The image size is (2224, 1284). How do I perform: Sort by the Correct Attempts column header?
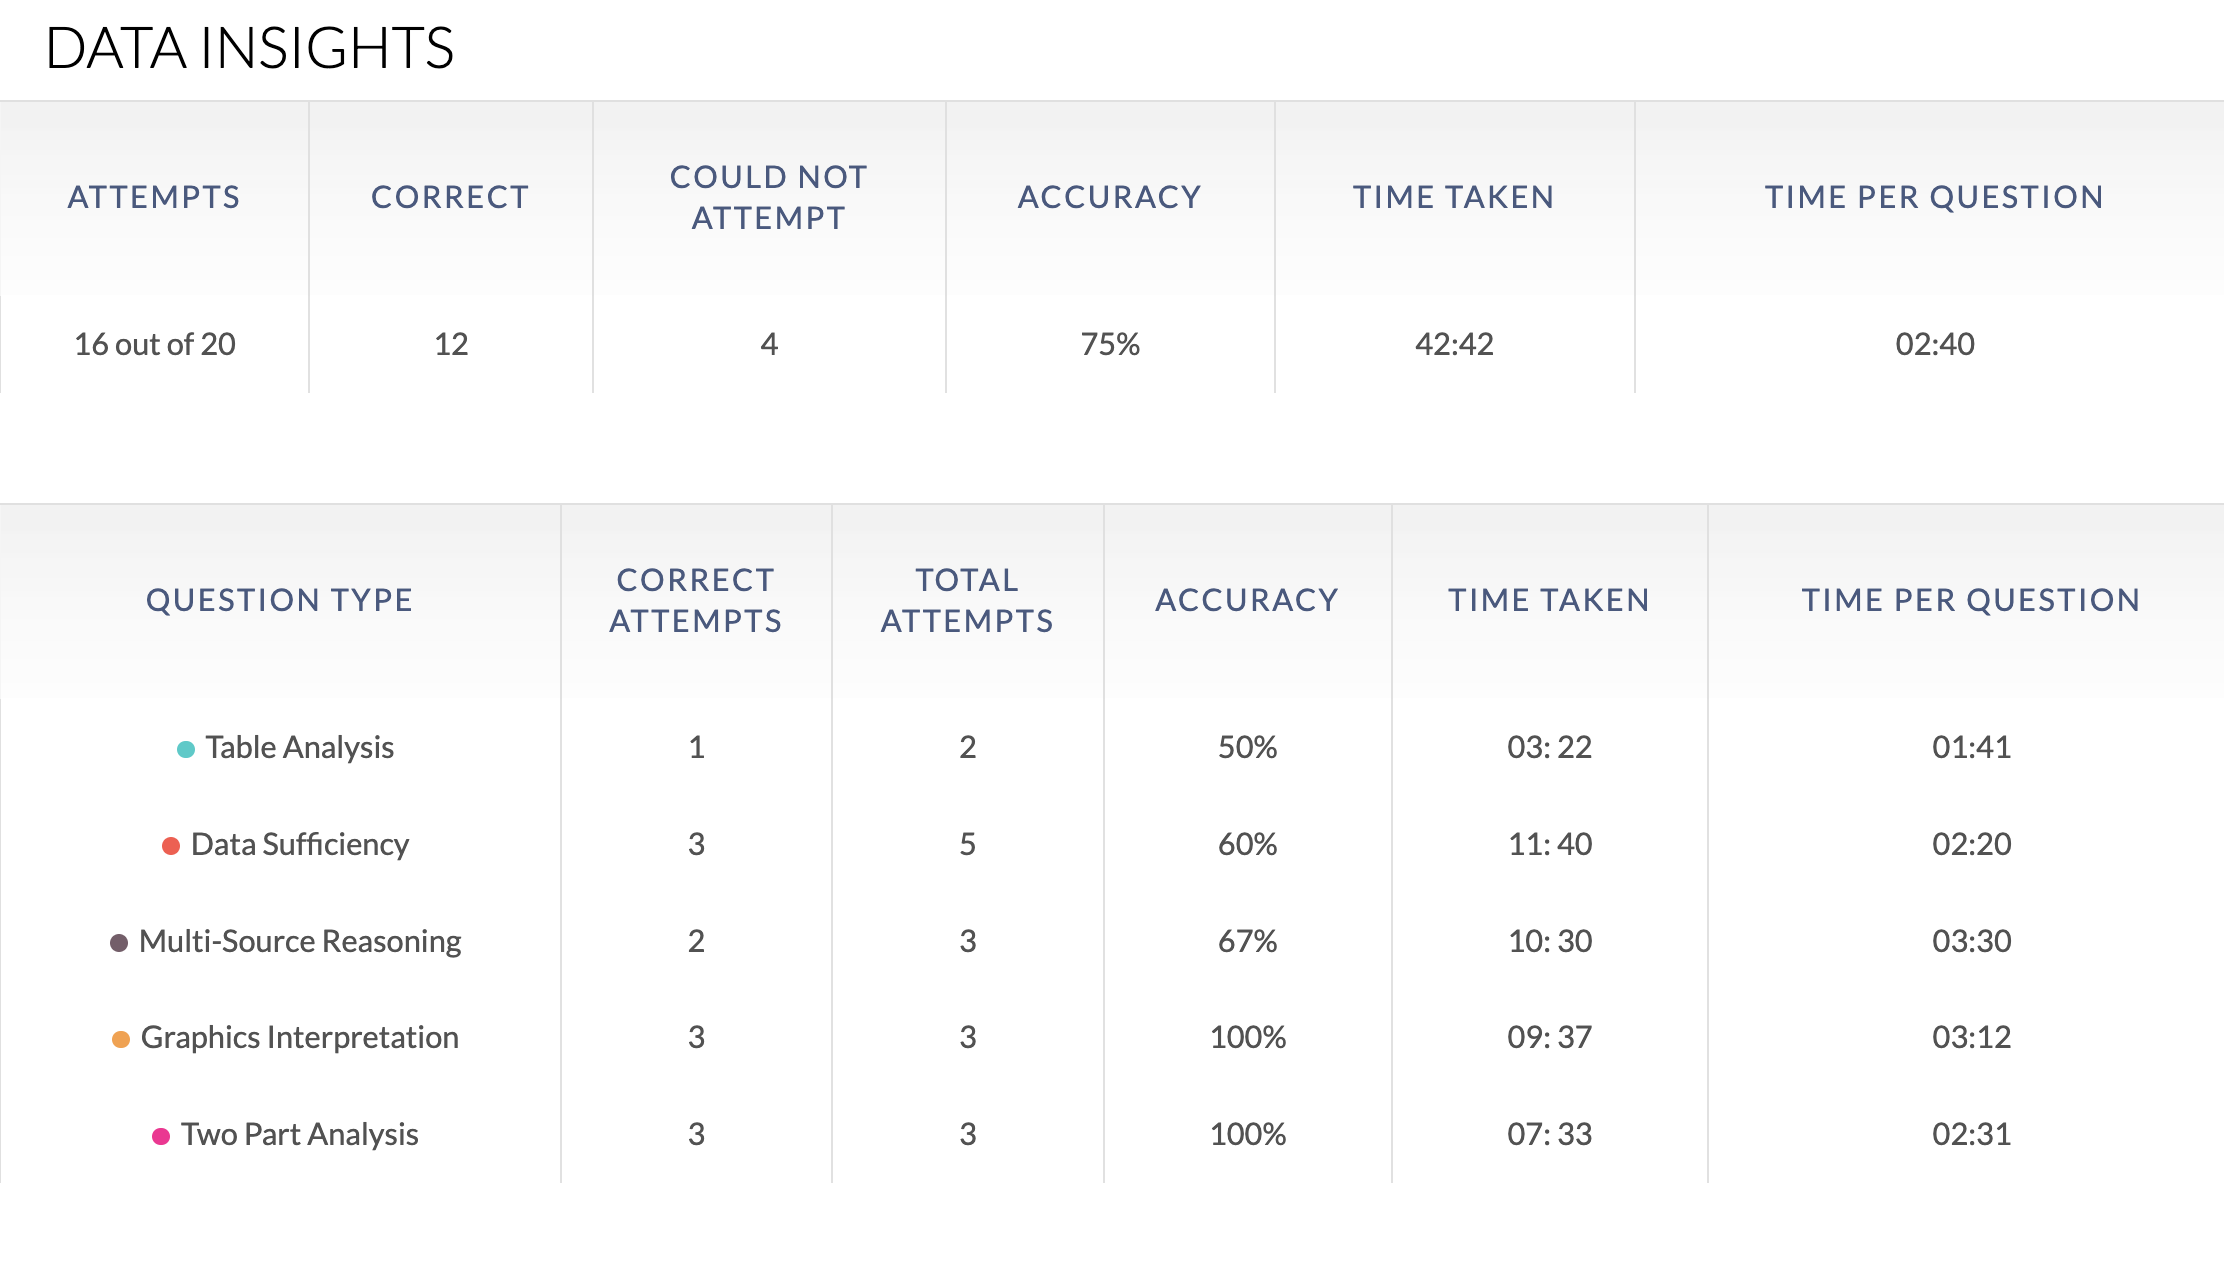click(x=696, y=600)
